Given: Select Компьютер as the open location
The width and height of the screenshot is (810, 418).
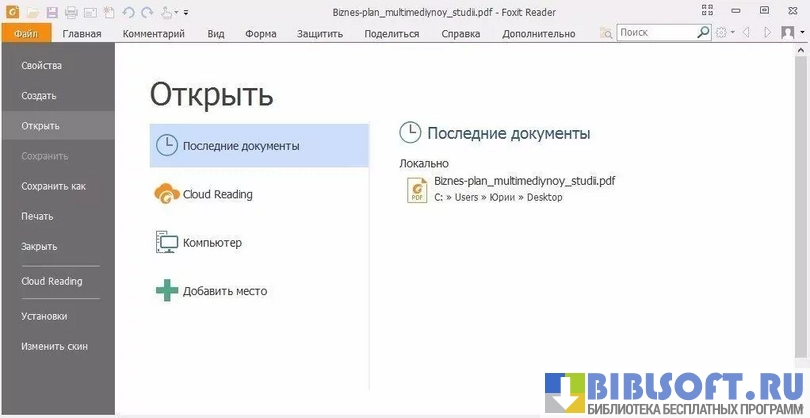Looking at the screenshot, I should coord(212,242).
